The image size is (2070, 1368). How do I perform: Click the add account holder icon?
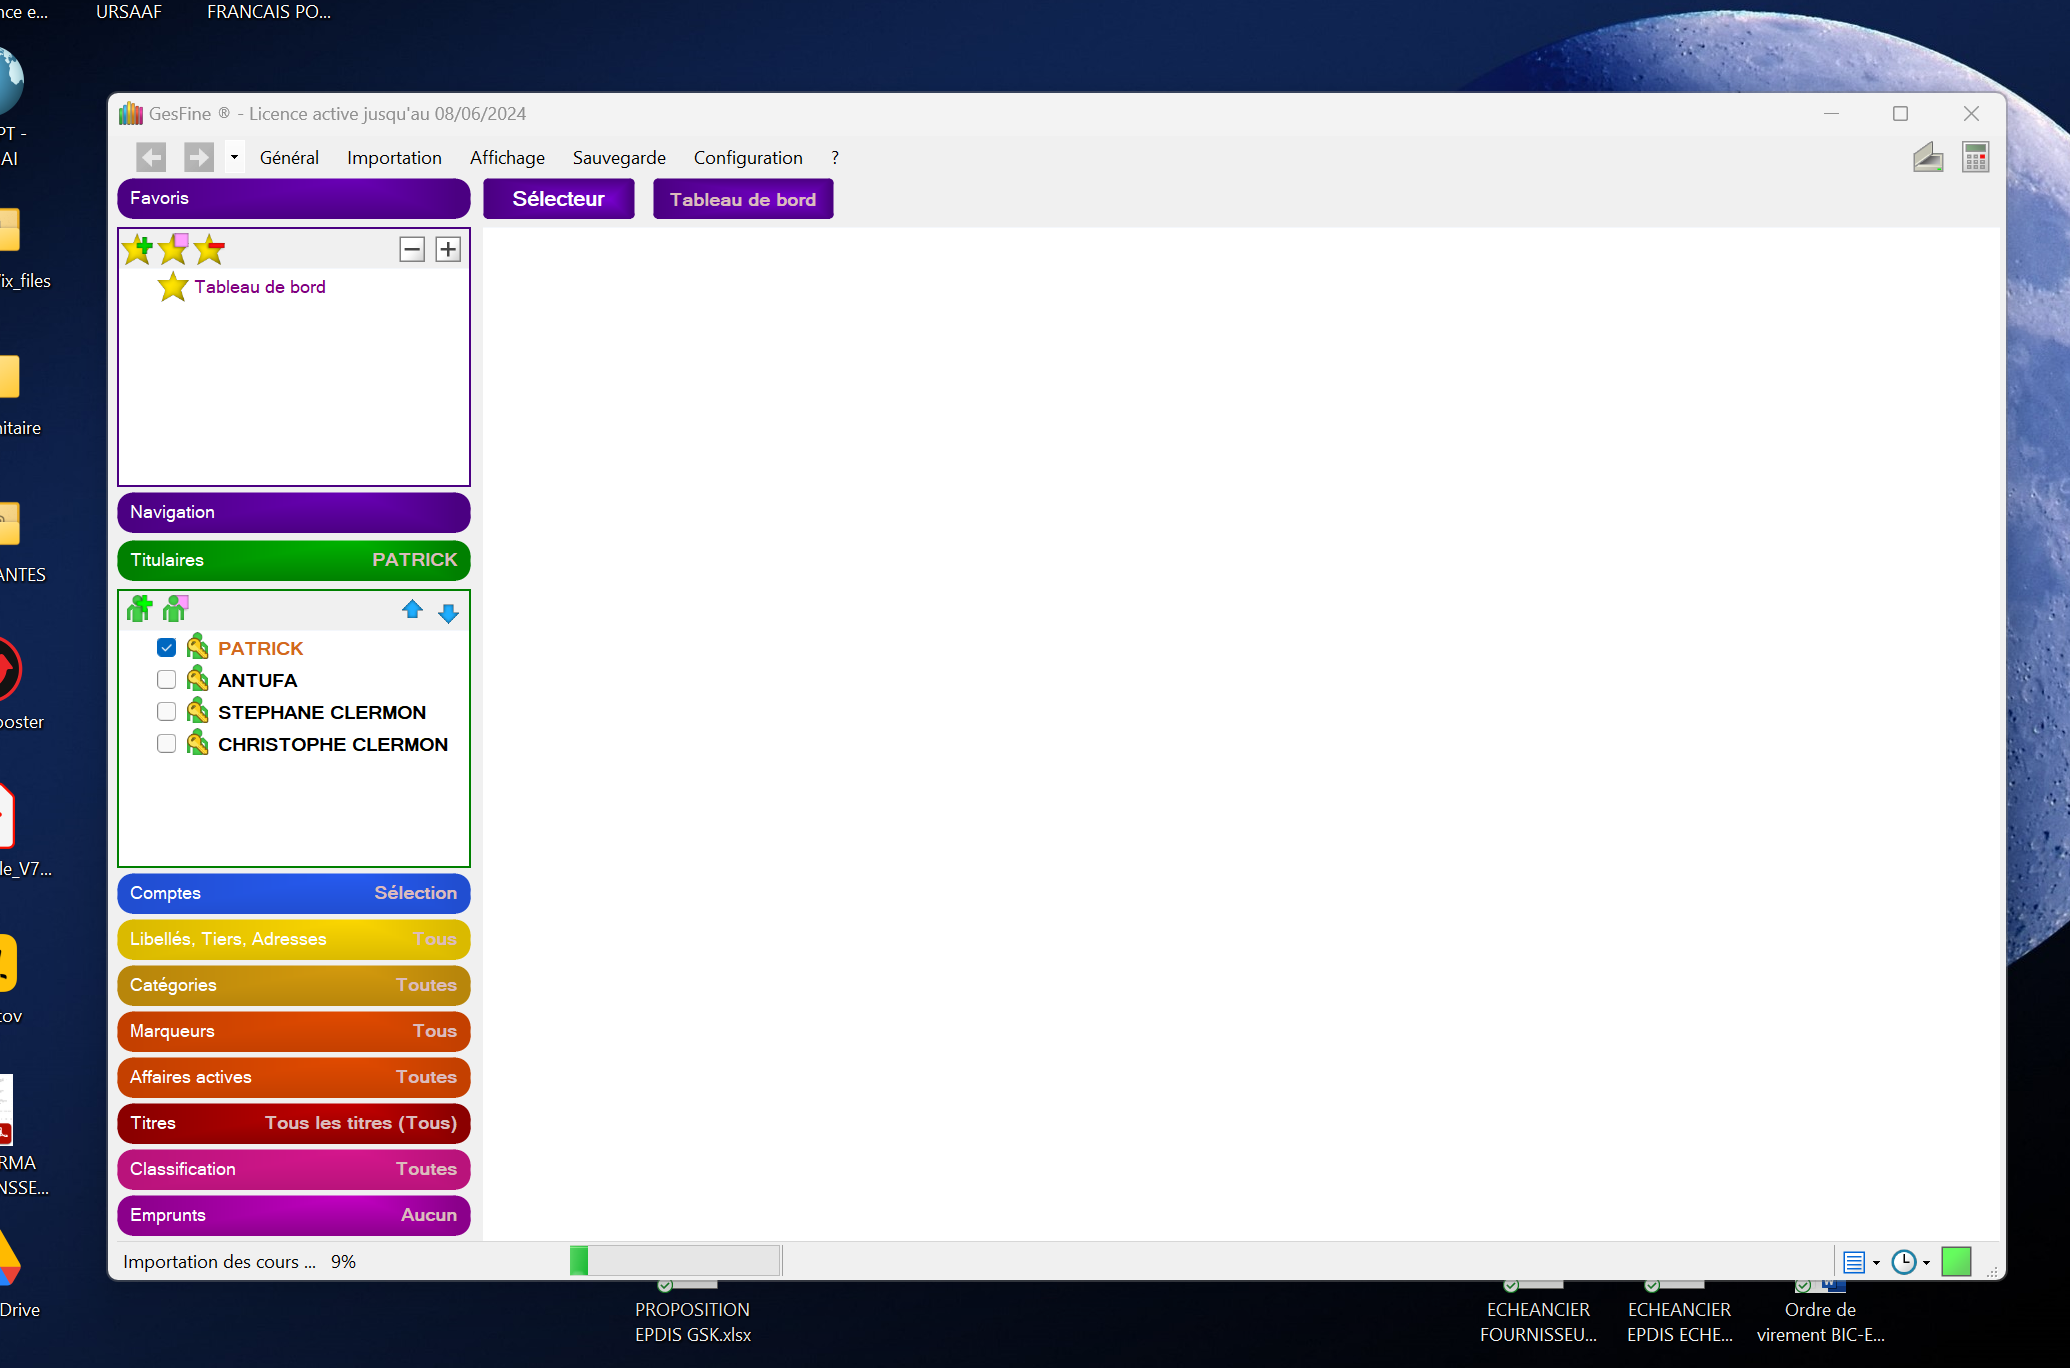click(139, 608)
